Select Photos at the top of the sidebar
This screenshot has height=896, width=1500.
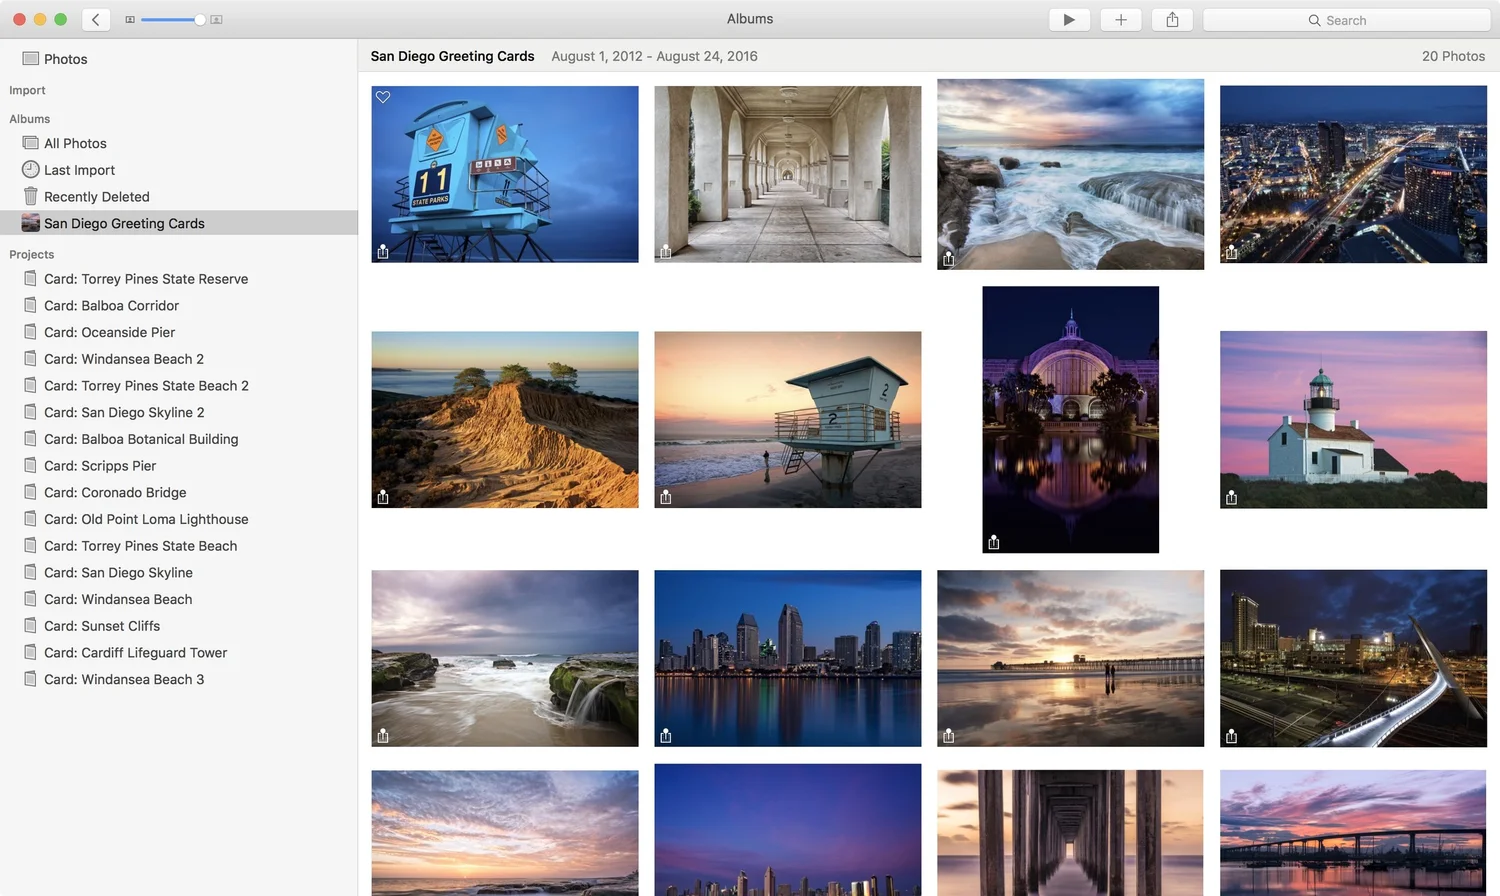click(65, 59)
